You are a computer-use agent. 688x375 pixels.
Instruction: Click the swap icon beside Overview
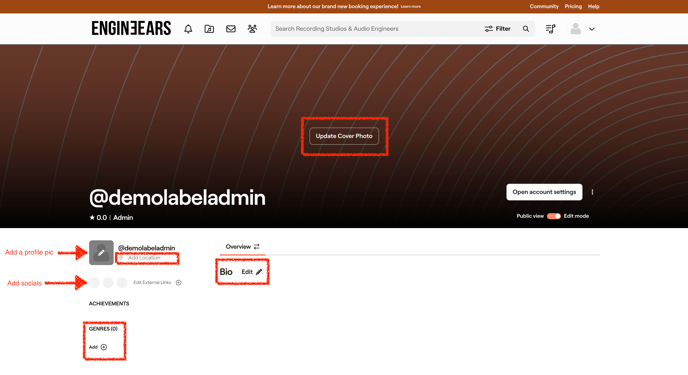(x=257, y=247)
